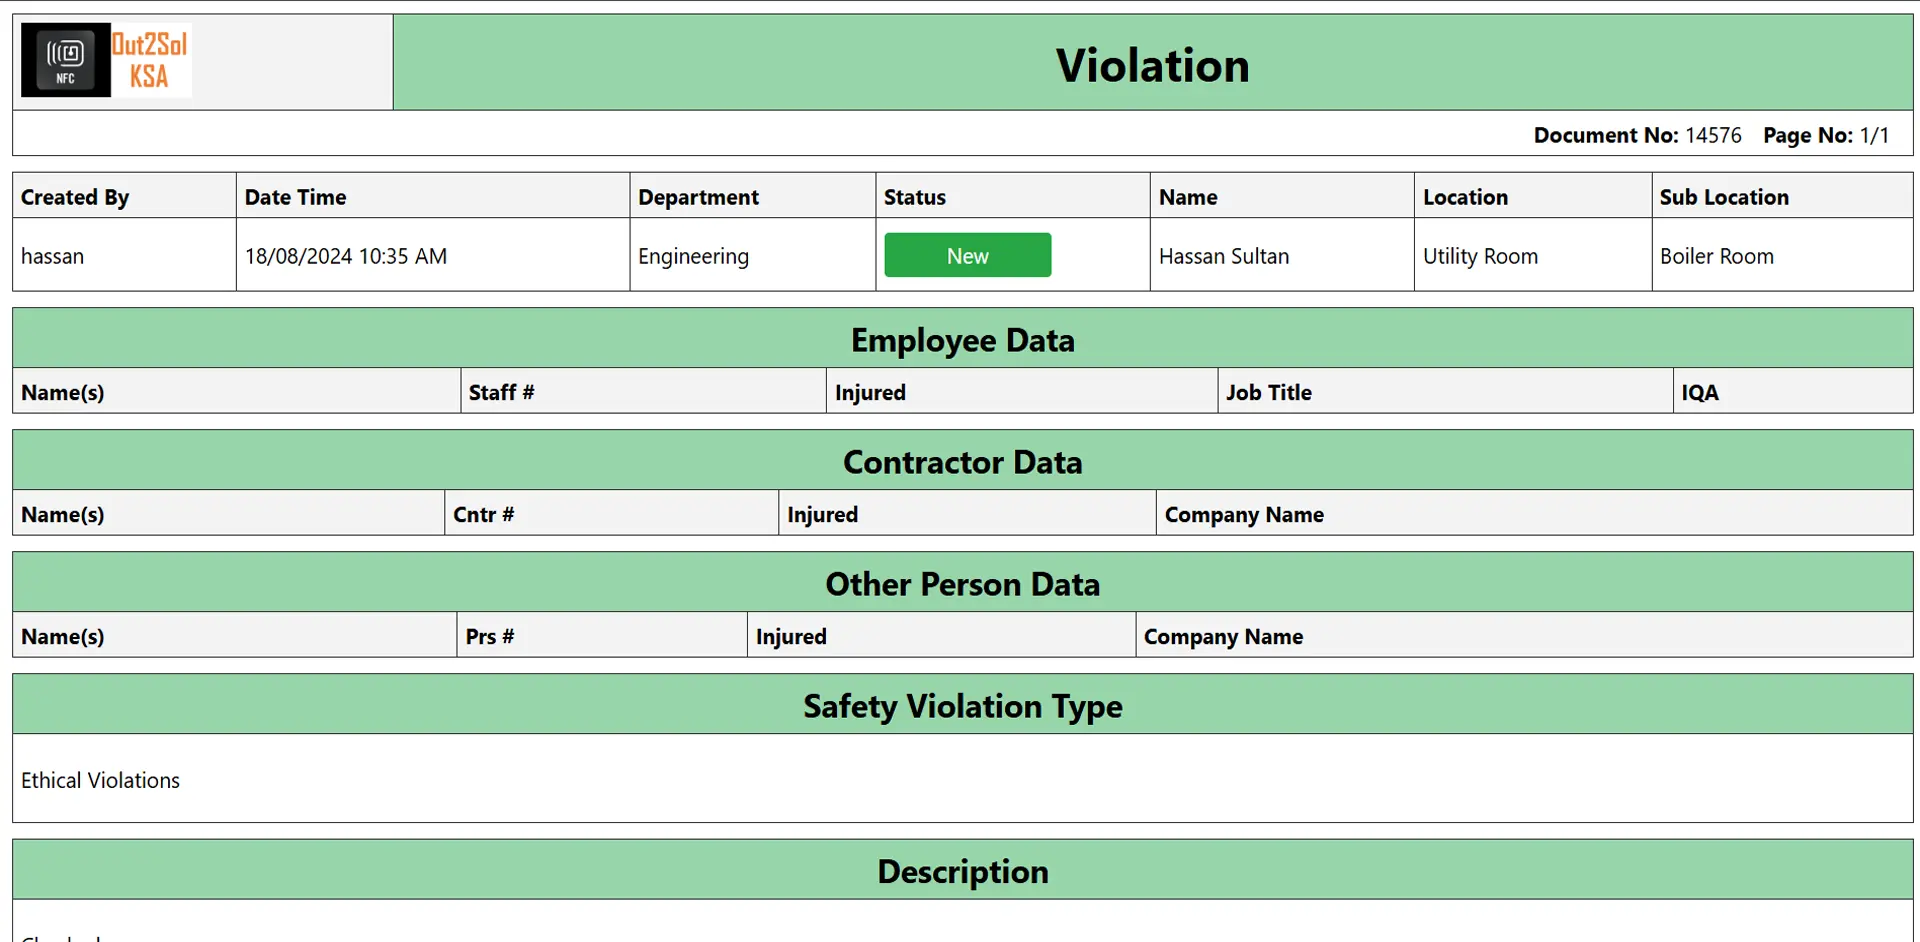Click the green New status button
This screenshot has width=1920, height=942.
pyautogui.click(x=967, y=256)
